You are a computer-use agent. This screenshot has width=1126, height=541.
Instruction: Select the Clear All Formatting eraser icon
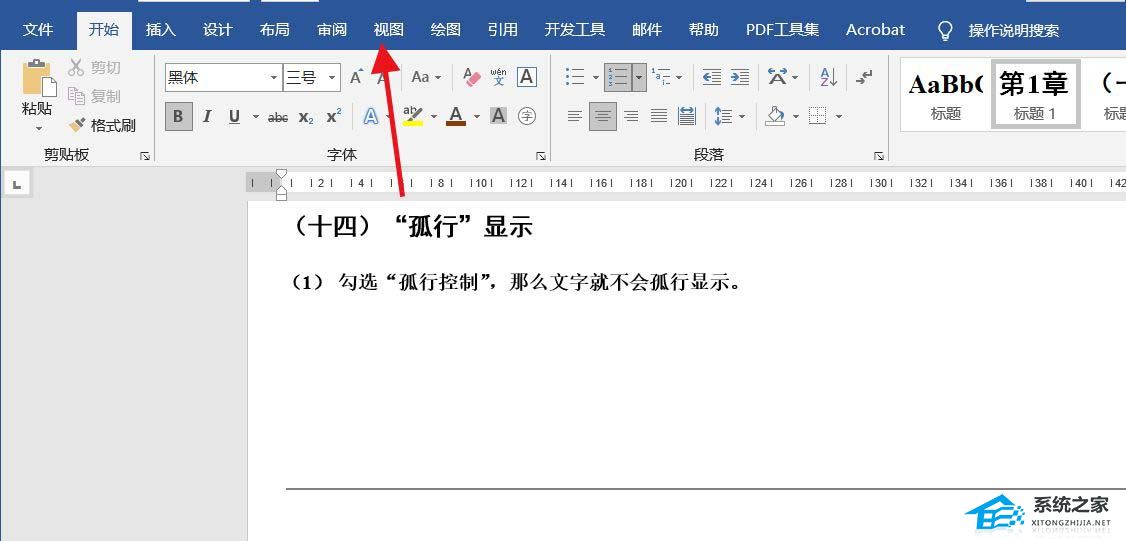point(472,77)
